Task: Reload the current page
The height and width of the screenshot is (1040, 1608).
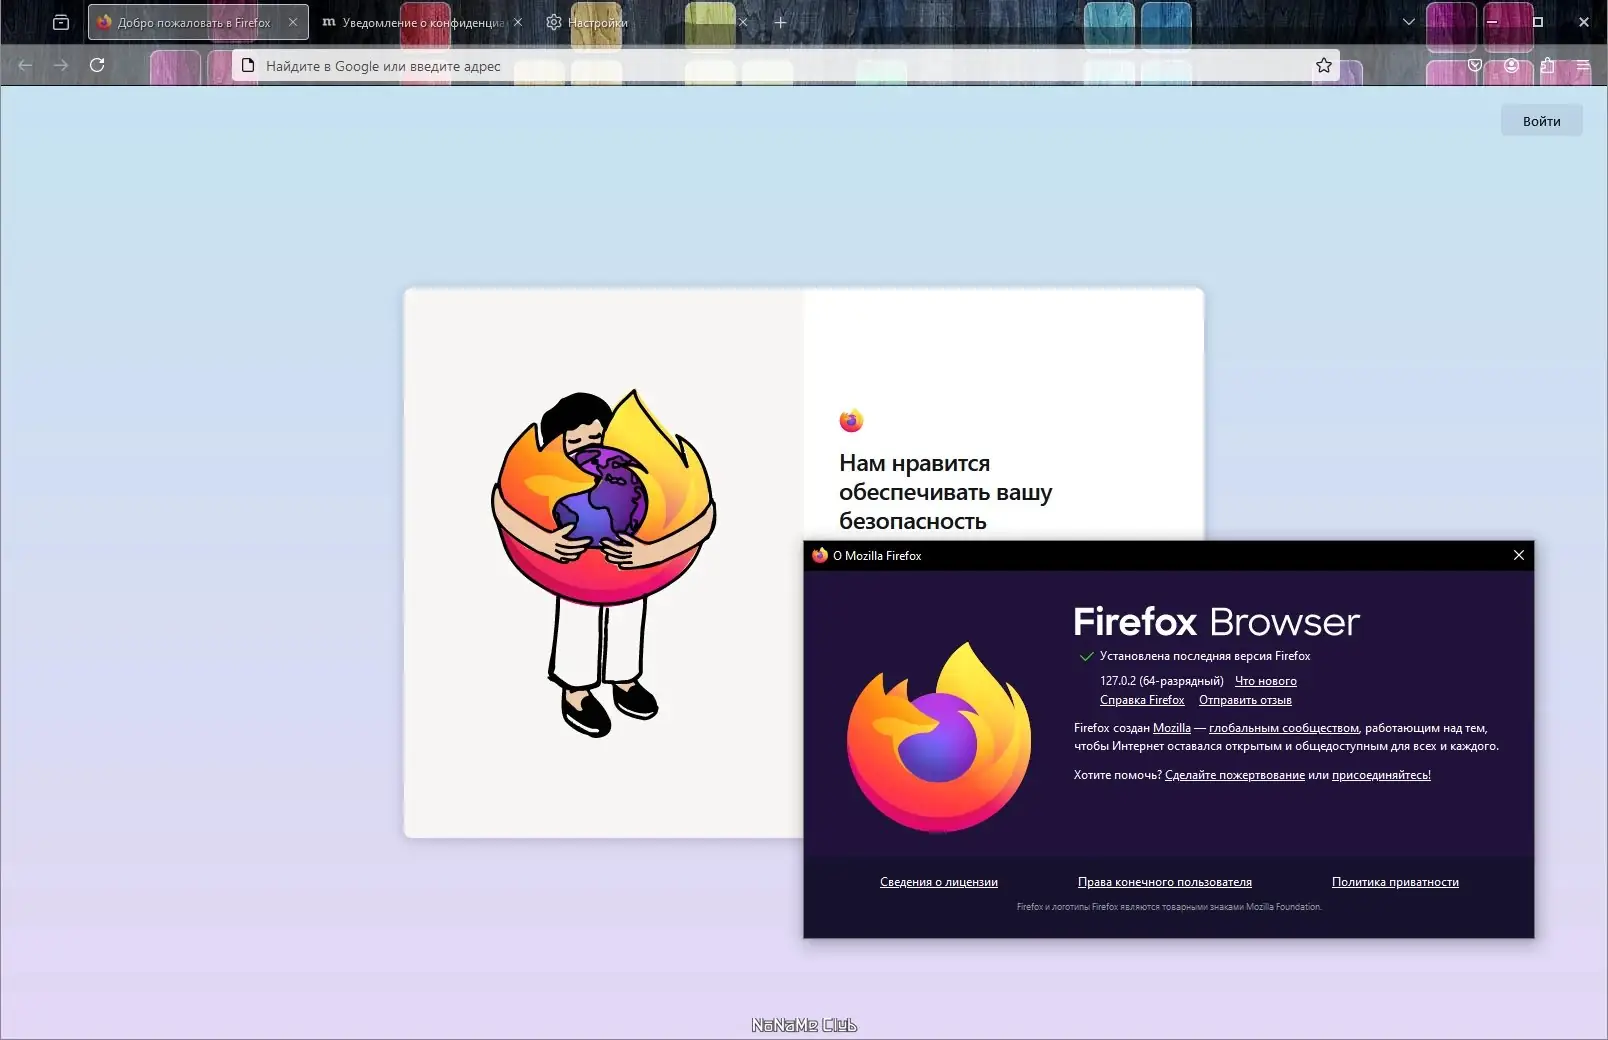Action: (97, 65)
